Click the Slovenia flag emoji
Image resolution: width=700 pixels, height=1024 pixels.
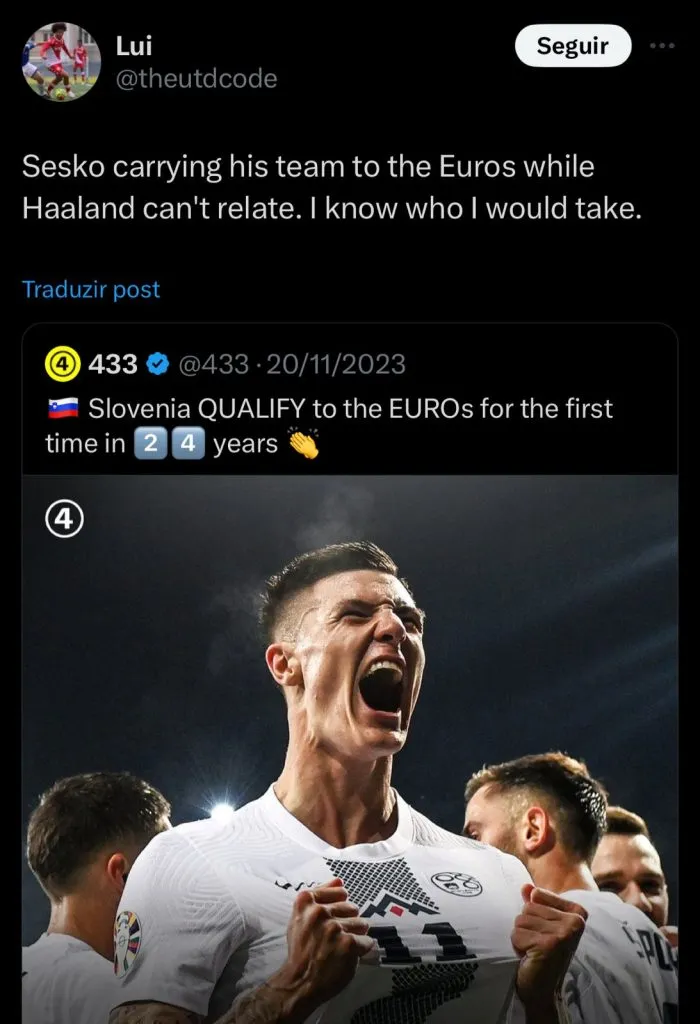click(63, 409)
